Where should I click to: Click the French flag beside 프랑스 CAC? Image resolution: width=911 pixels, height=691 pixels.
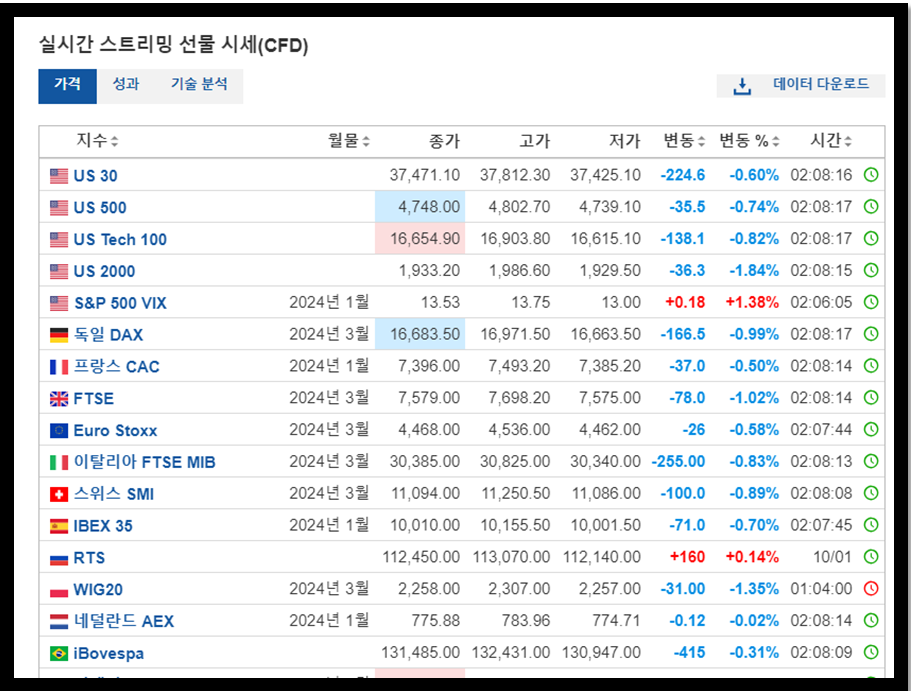[59, 367]
